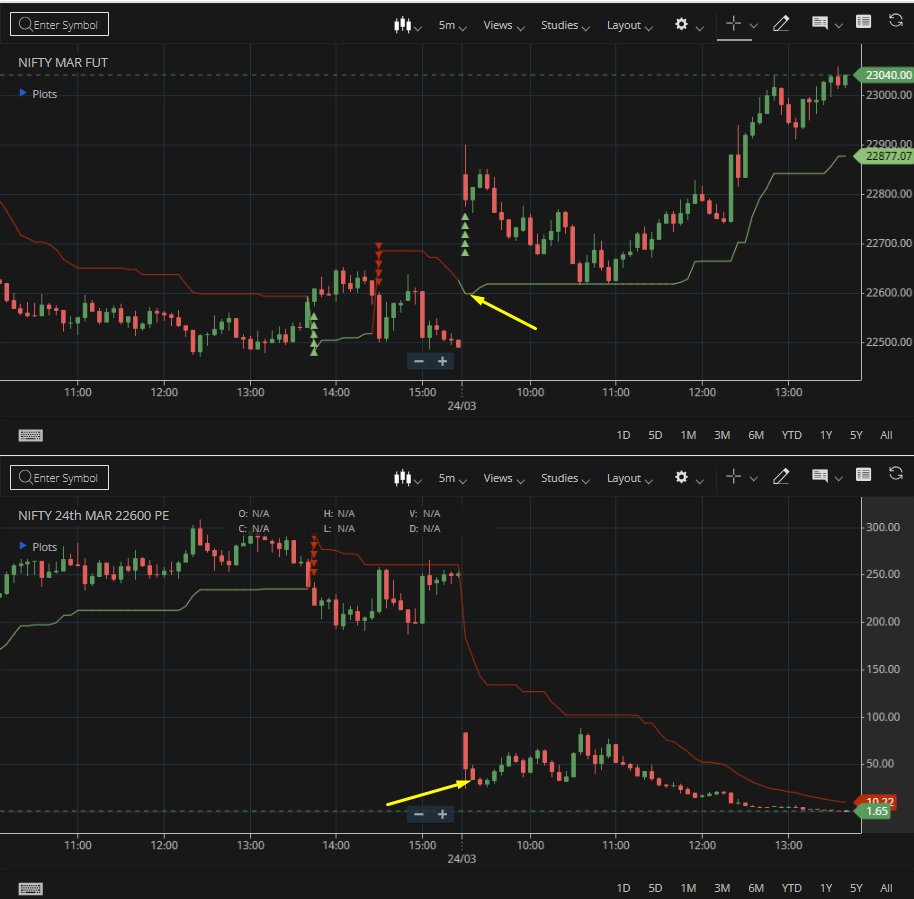Select the crosshair cursor tool
Screen dimensions: 914x899
731,22
